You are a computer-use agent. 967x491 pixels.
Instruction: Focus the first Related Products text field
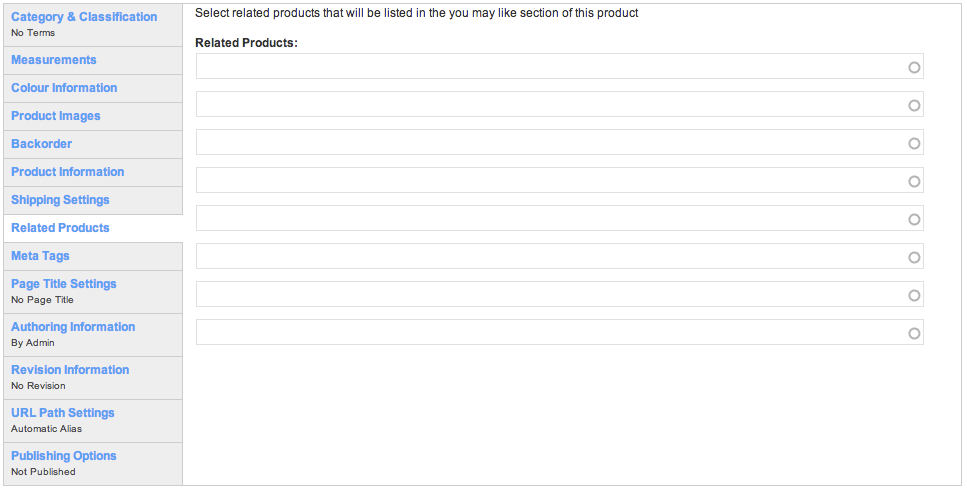[x=559, y=66]
